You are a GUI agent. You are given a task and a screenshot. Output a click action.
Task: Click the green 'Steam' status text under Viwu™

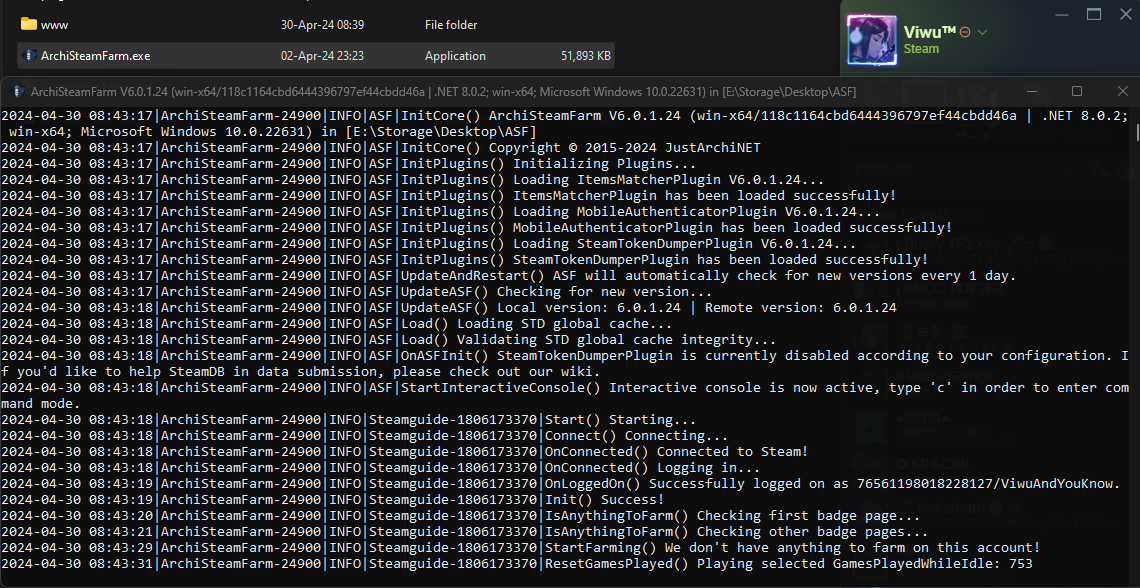pos(921,49)
